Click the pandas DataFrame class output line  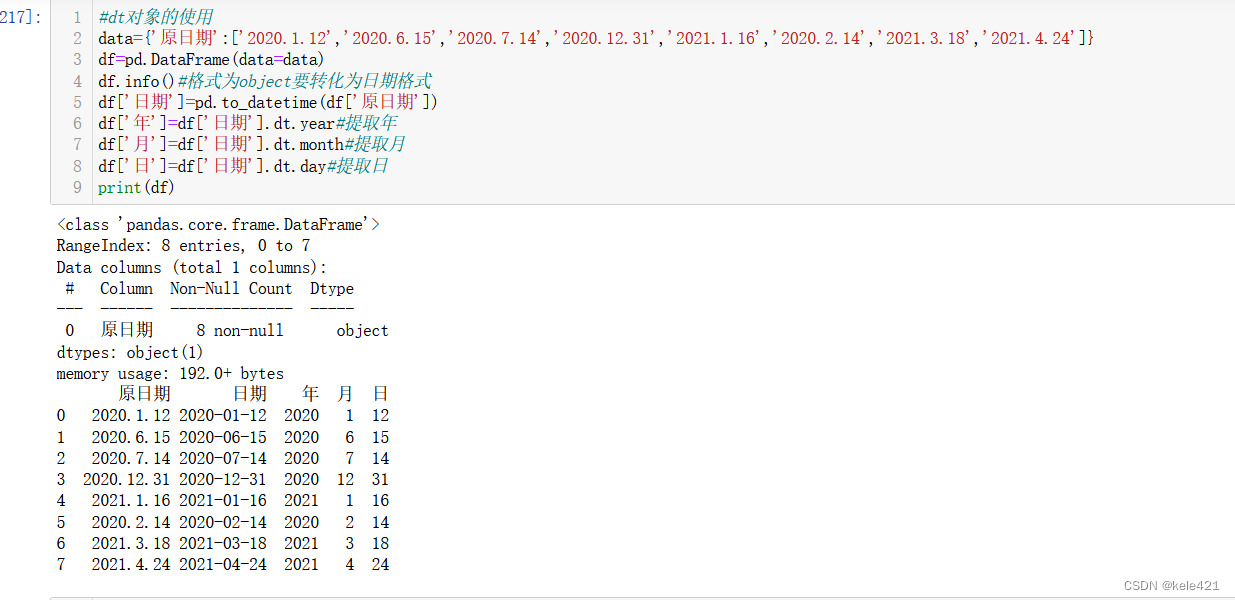tap(215, 224)
